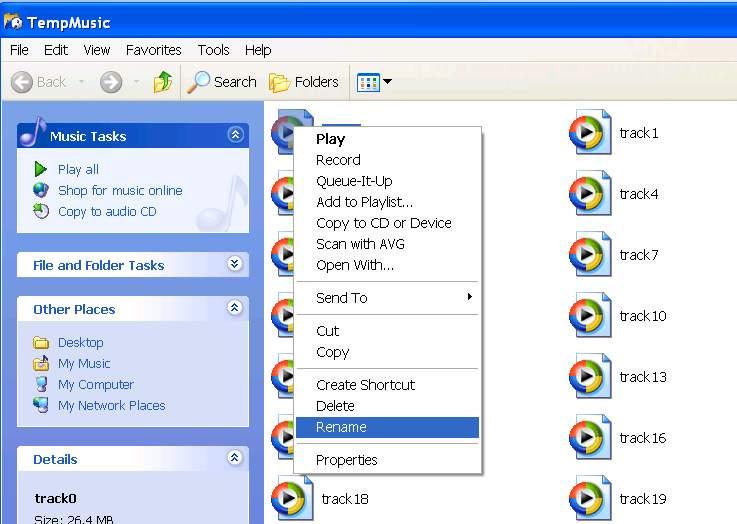
Task: Choose Rename from the context menu
Action: click(341, 427)
